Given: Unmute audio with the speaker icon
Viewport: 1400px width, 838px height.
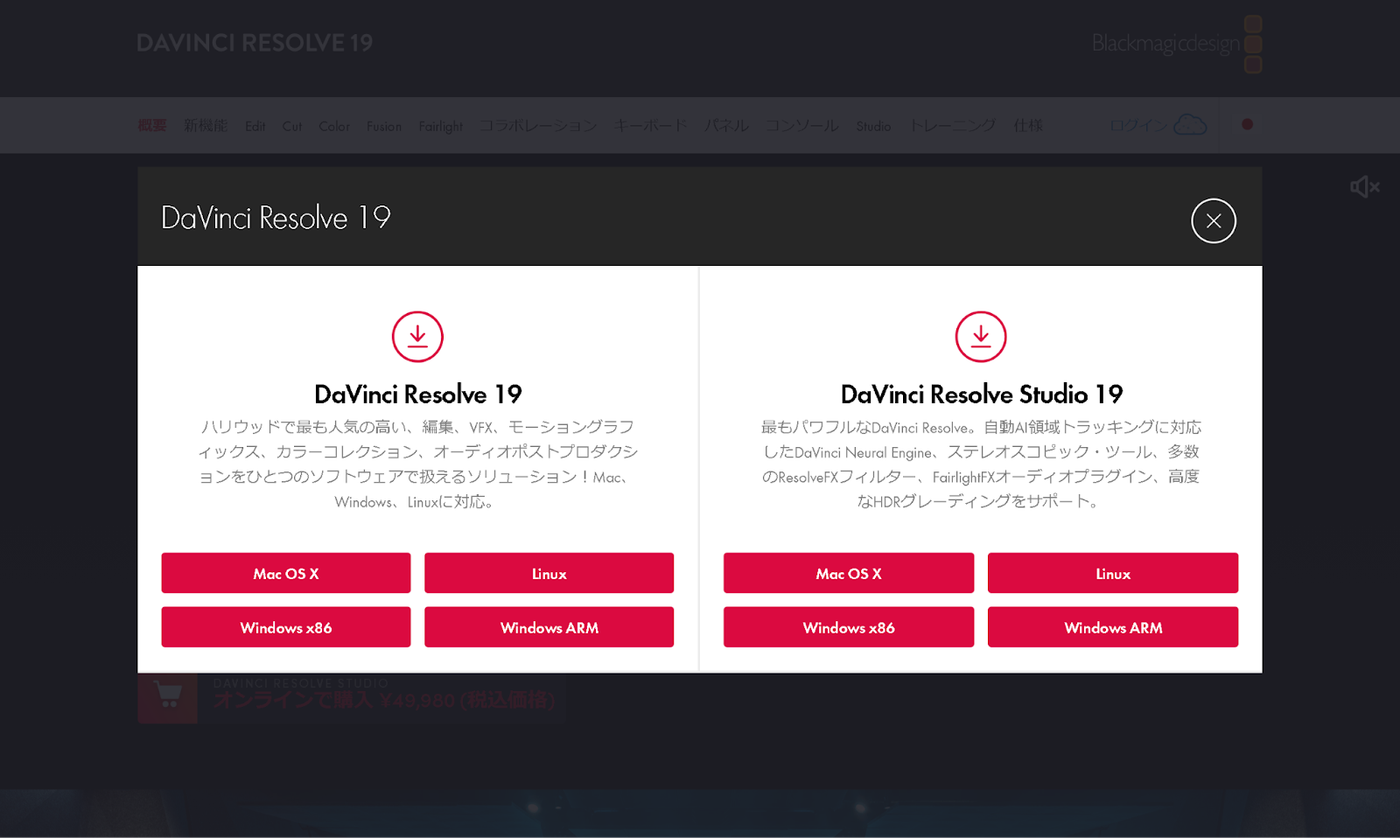Looking at the screenshot, I should [x=1365, y=187].
